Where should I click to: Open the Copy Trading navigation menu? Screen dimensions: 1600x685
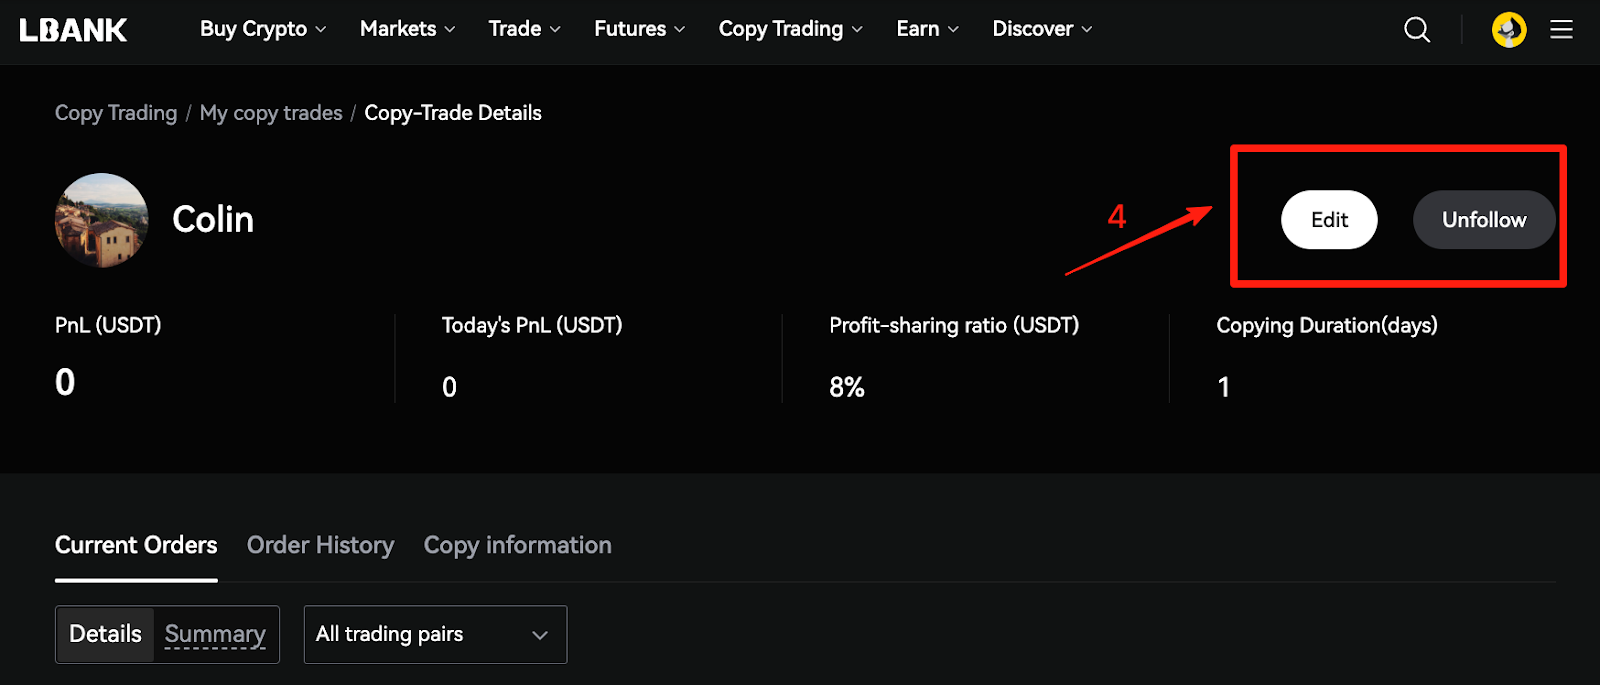[x=790, y=29]
